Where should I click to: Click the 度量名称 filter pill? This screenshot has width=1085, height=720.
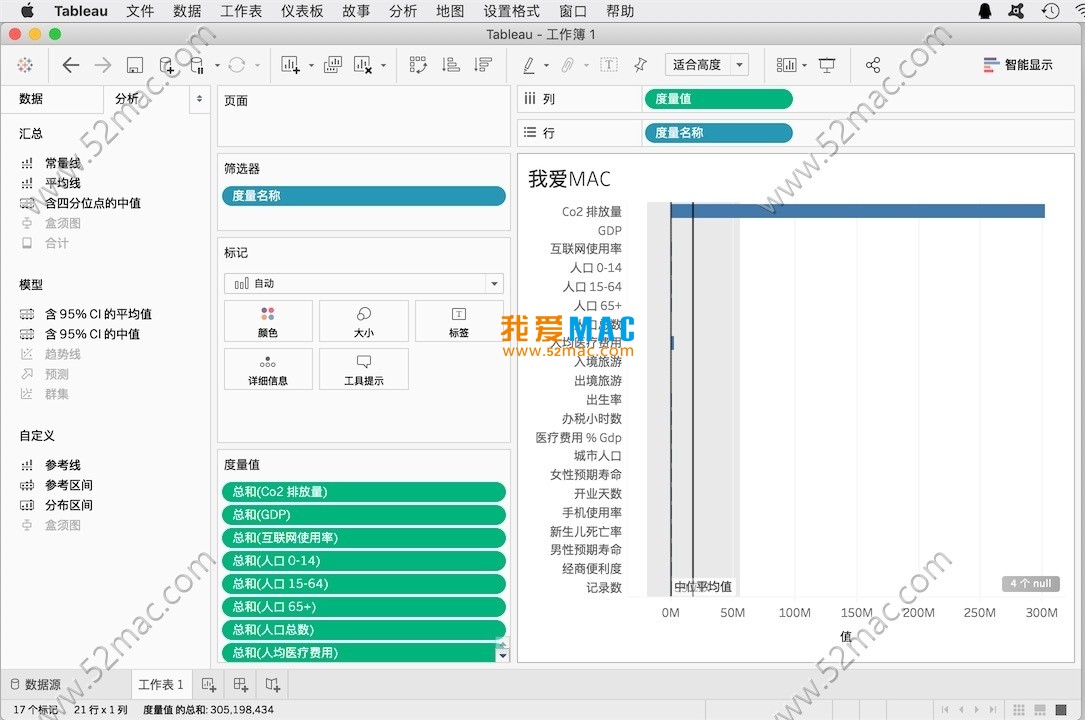[363, 196]
